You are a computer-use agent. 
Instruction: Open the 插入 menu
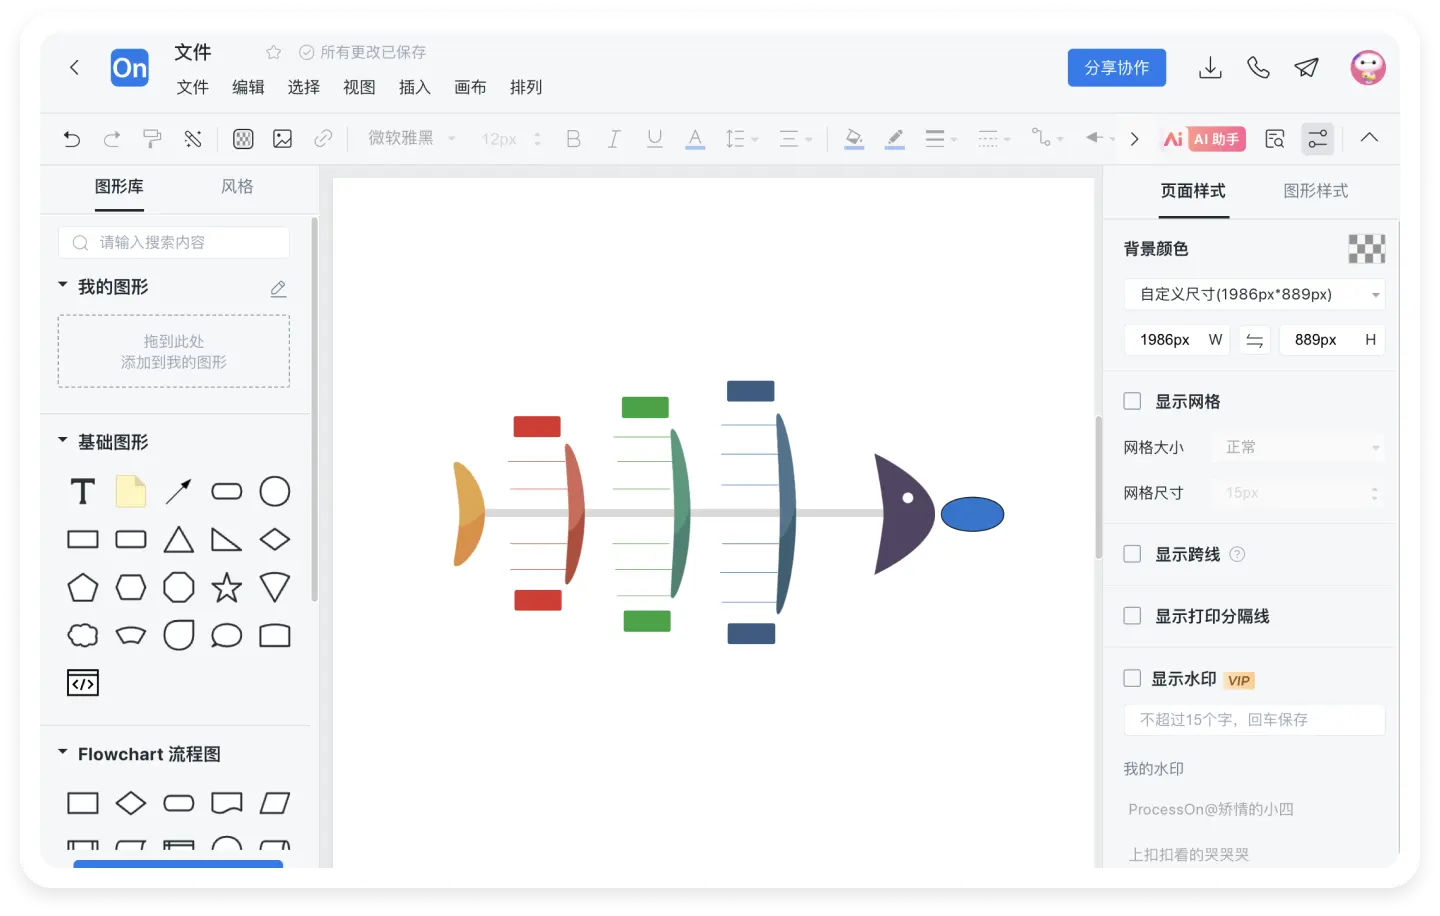click(414, 87)
